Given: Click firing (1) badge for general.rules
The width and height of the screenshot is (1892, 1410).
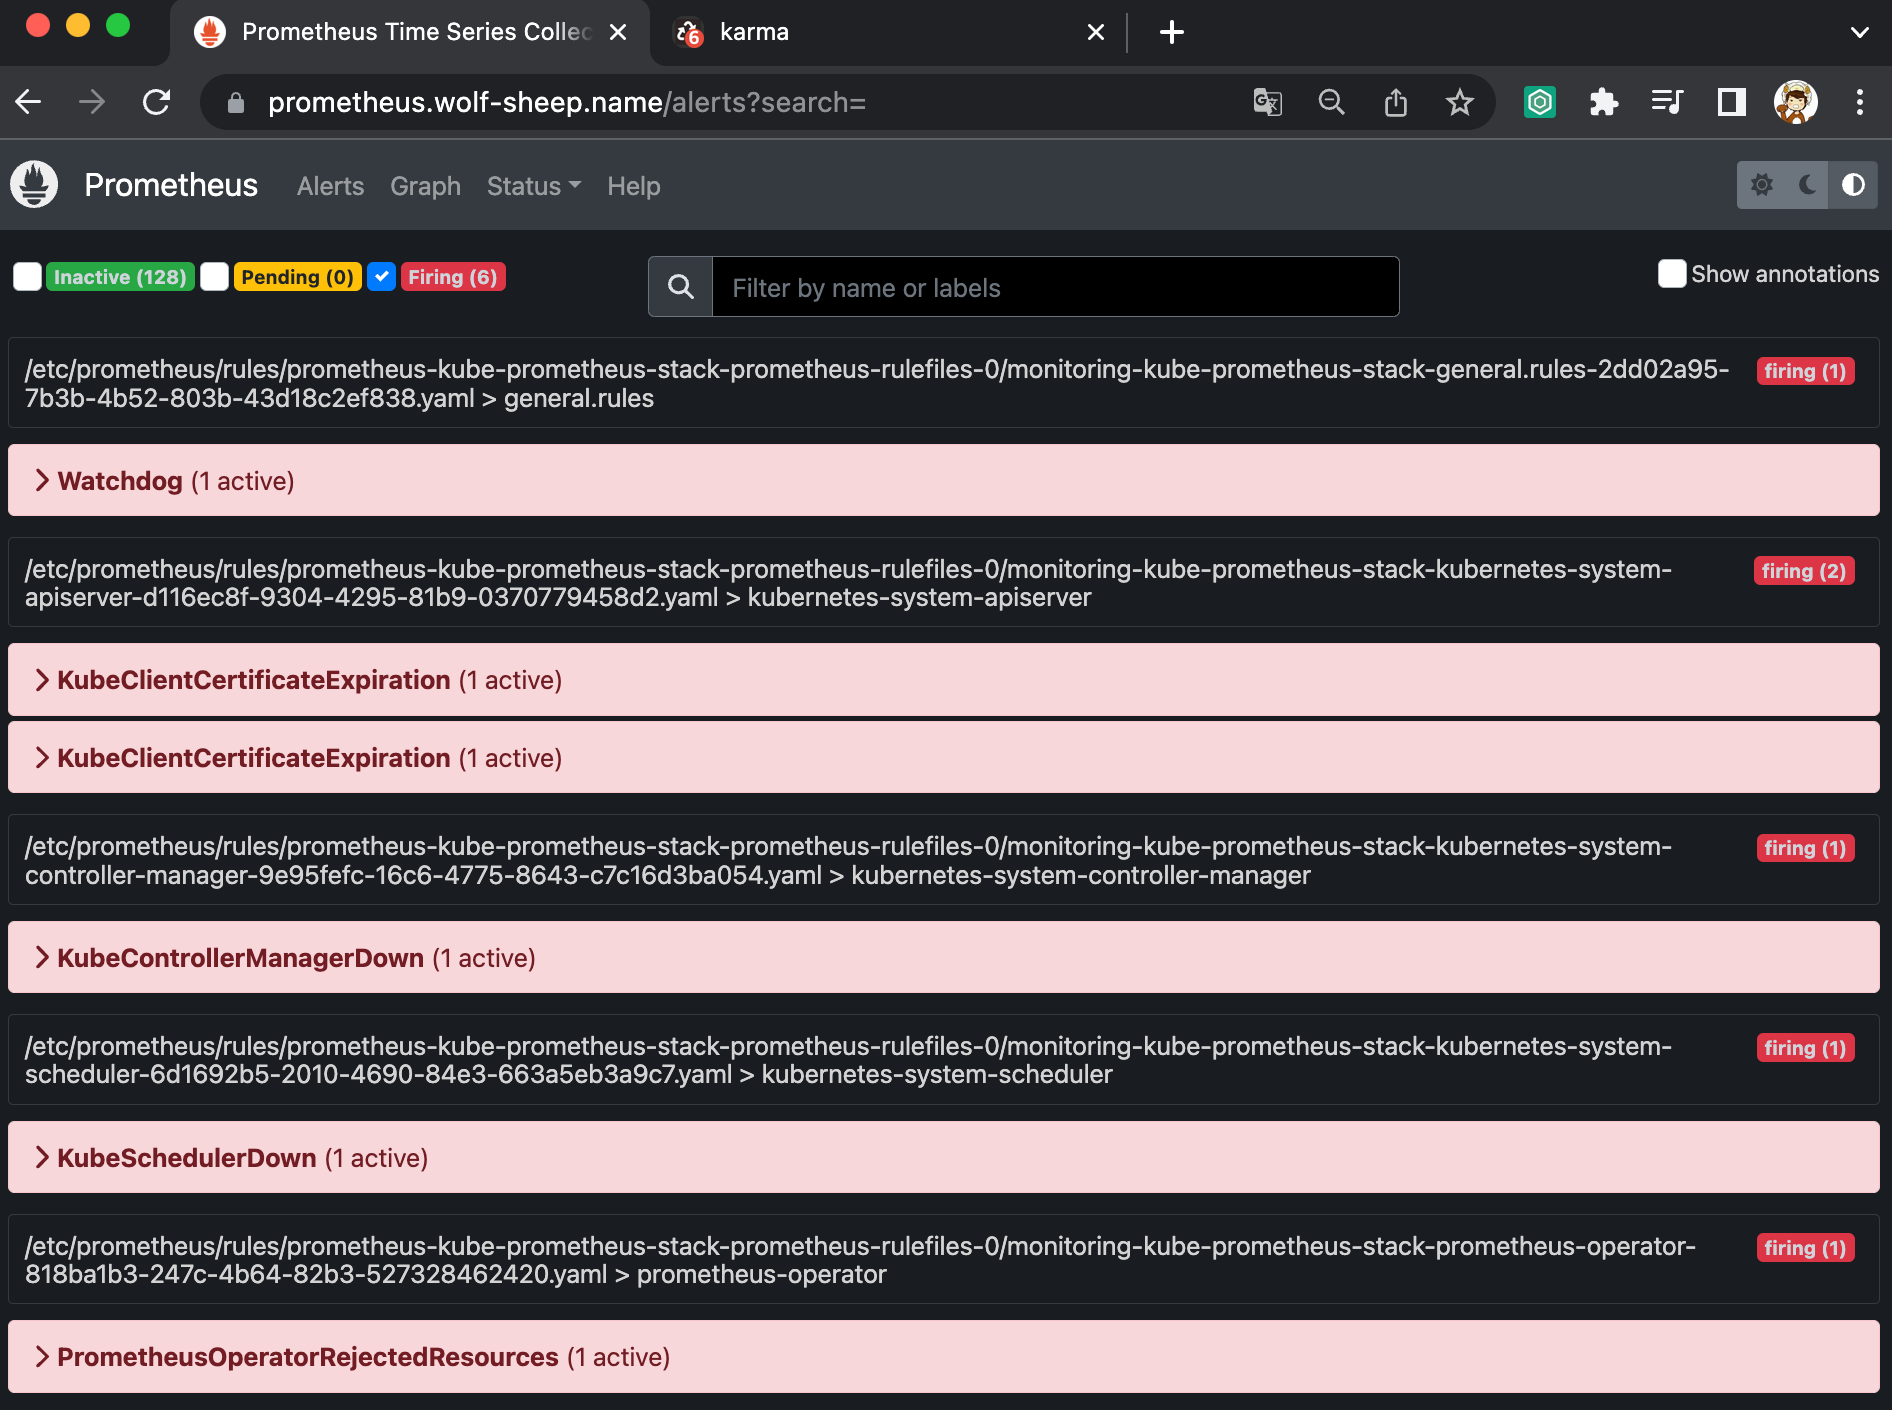Looking at the screenshot, I should point(1805,371).
